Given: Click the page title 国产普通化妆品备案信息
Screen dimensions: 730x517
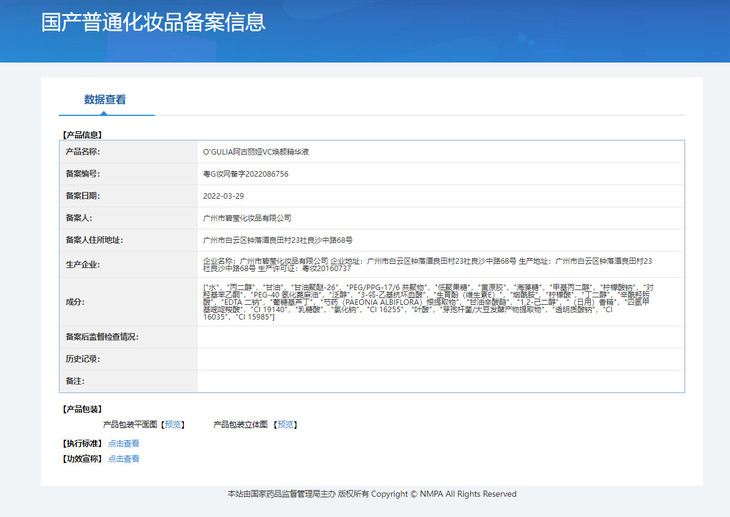Looking at the screenshot, I should 153,23.
